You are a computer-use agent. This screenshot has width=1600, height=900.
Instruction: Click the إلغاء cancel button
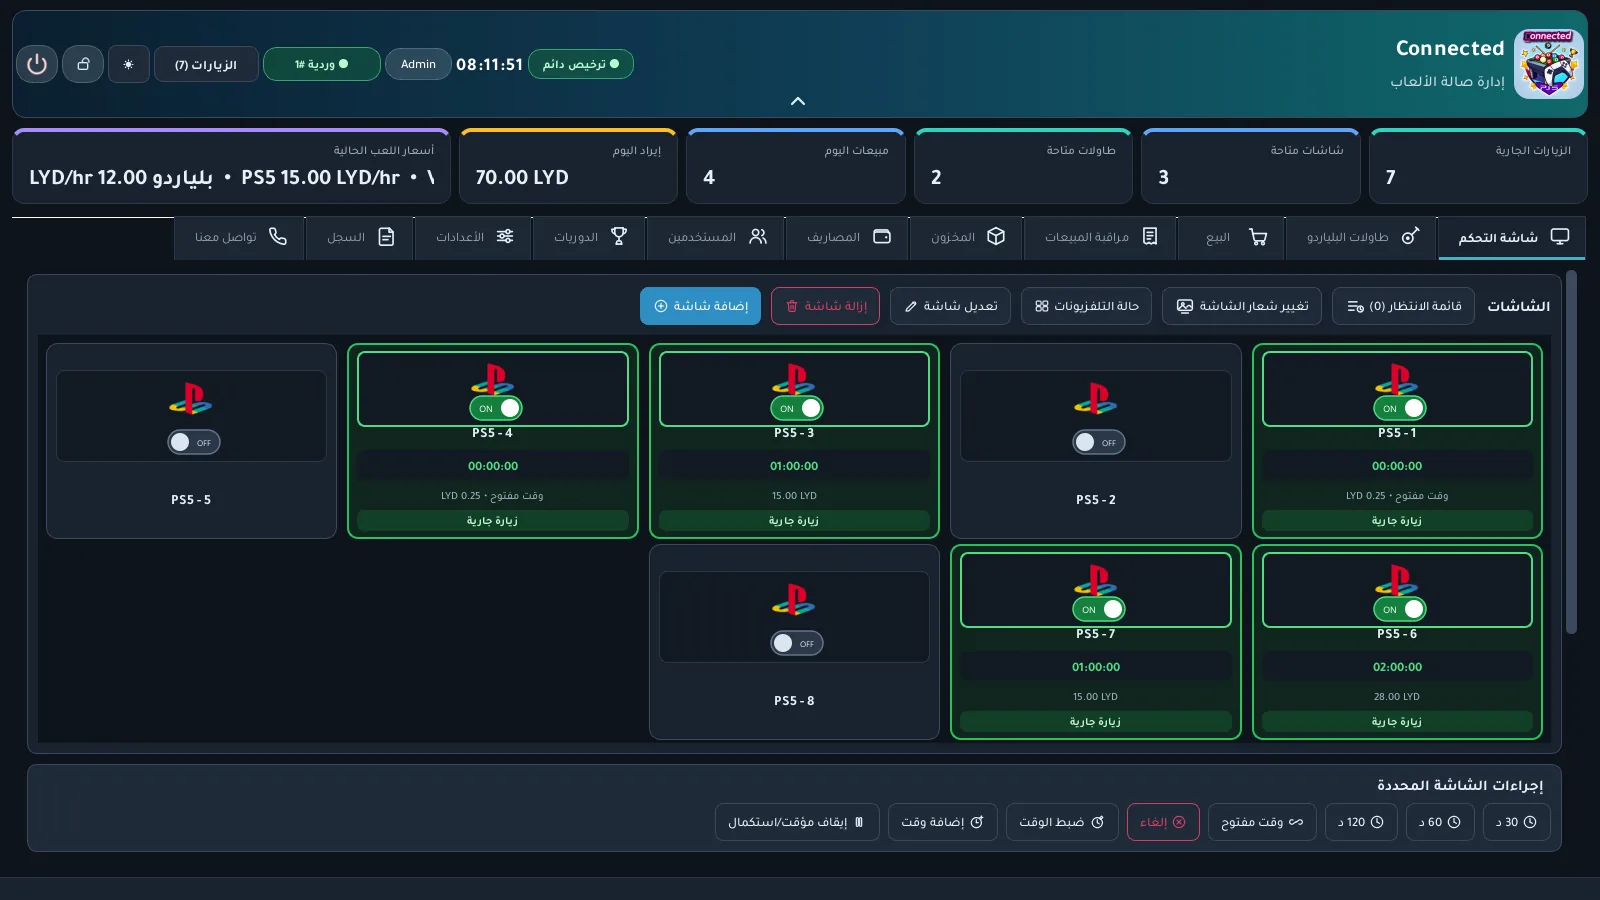tap(1163, 822)
